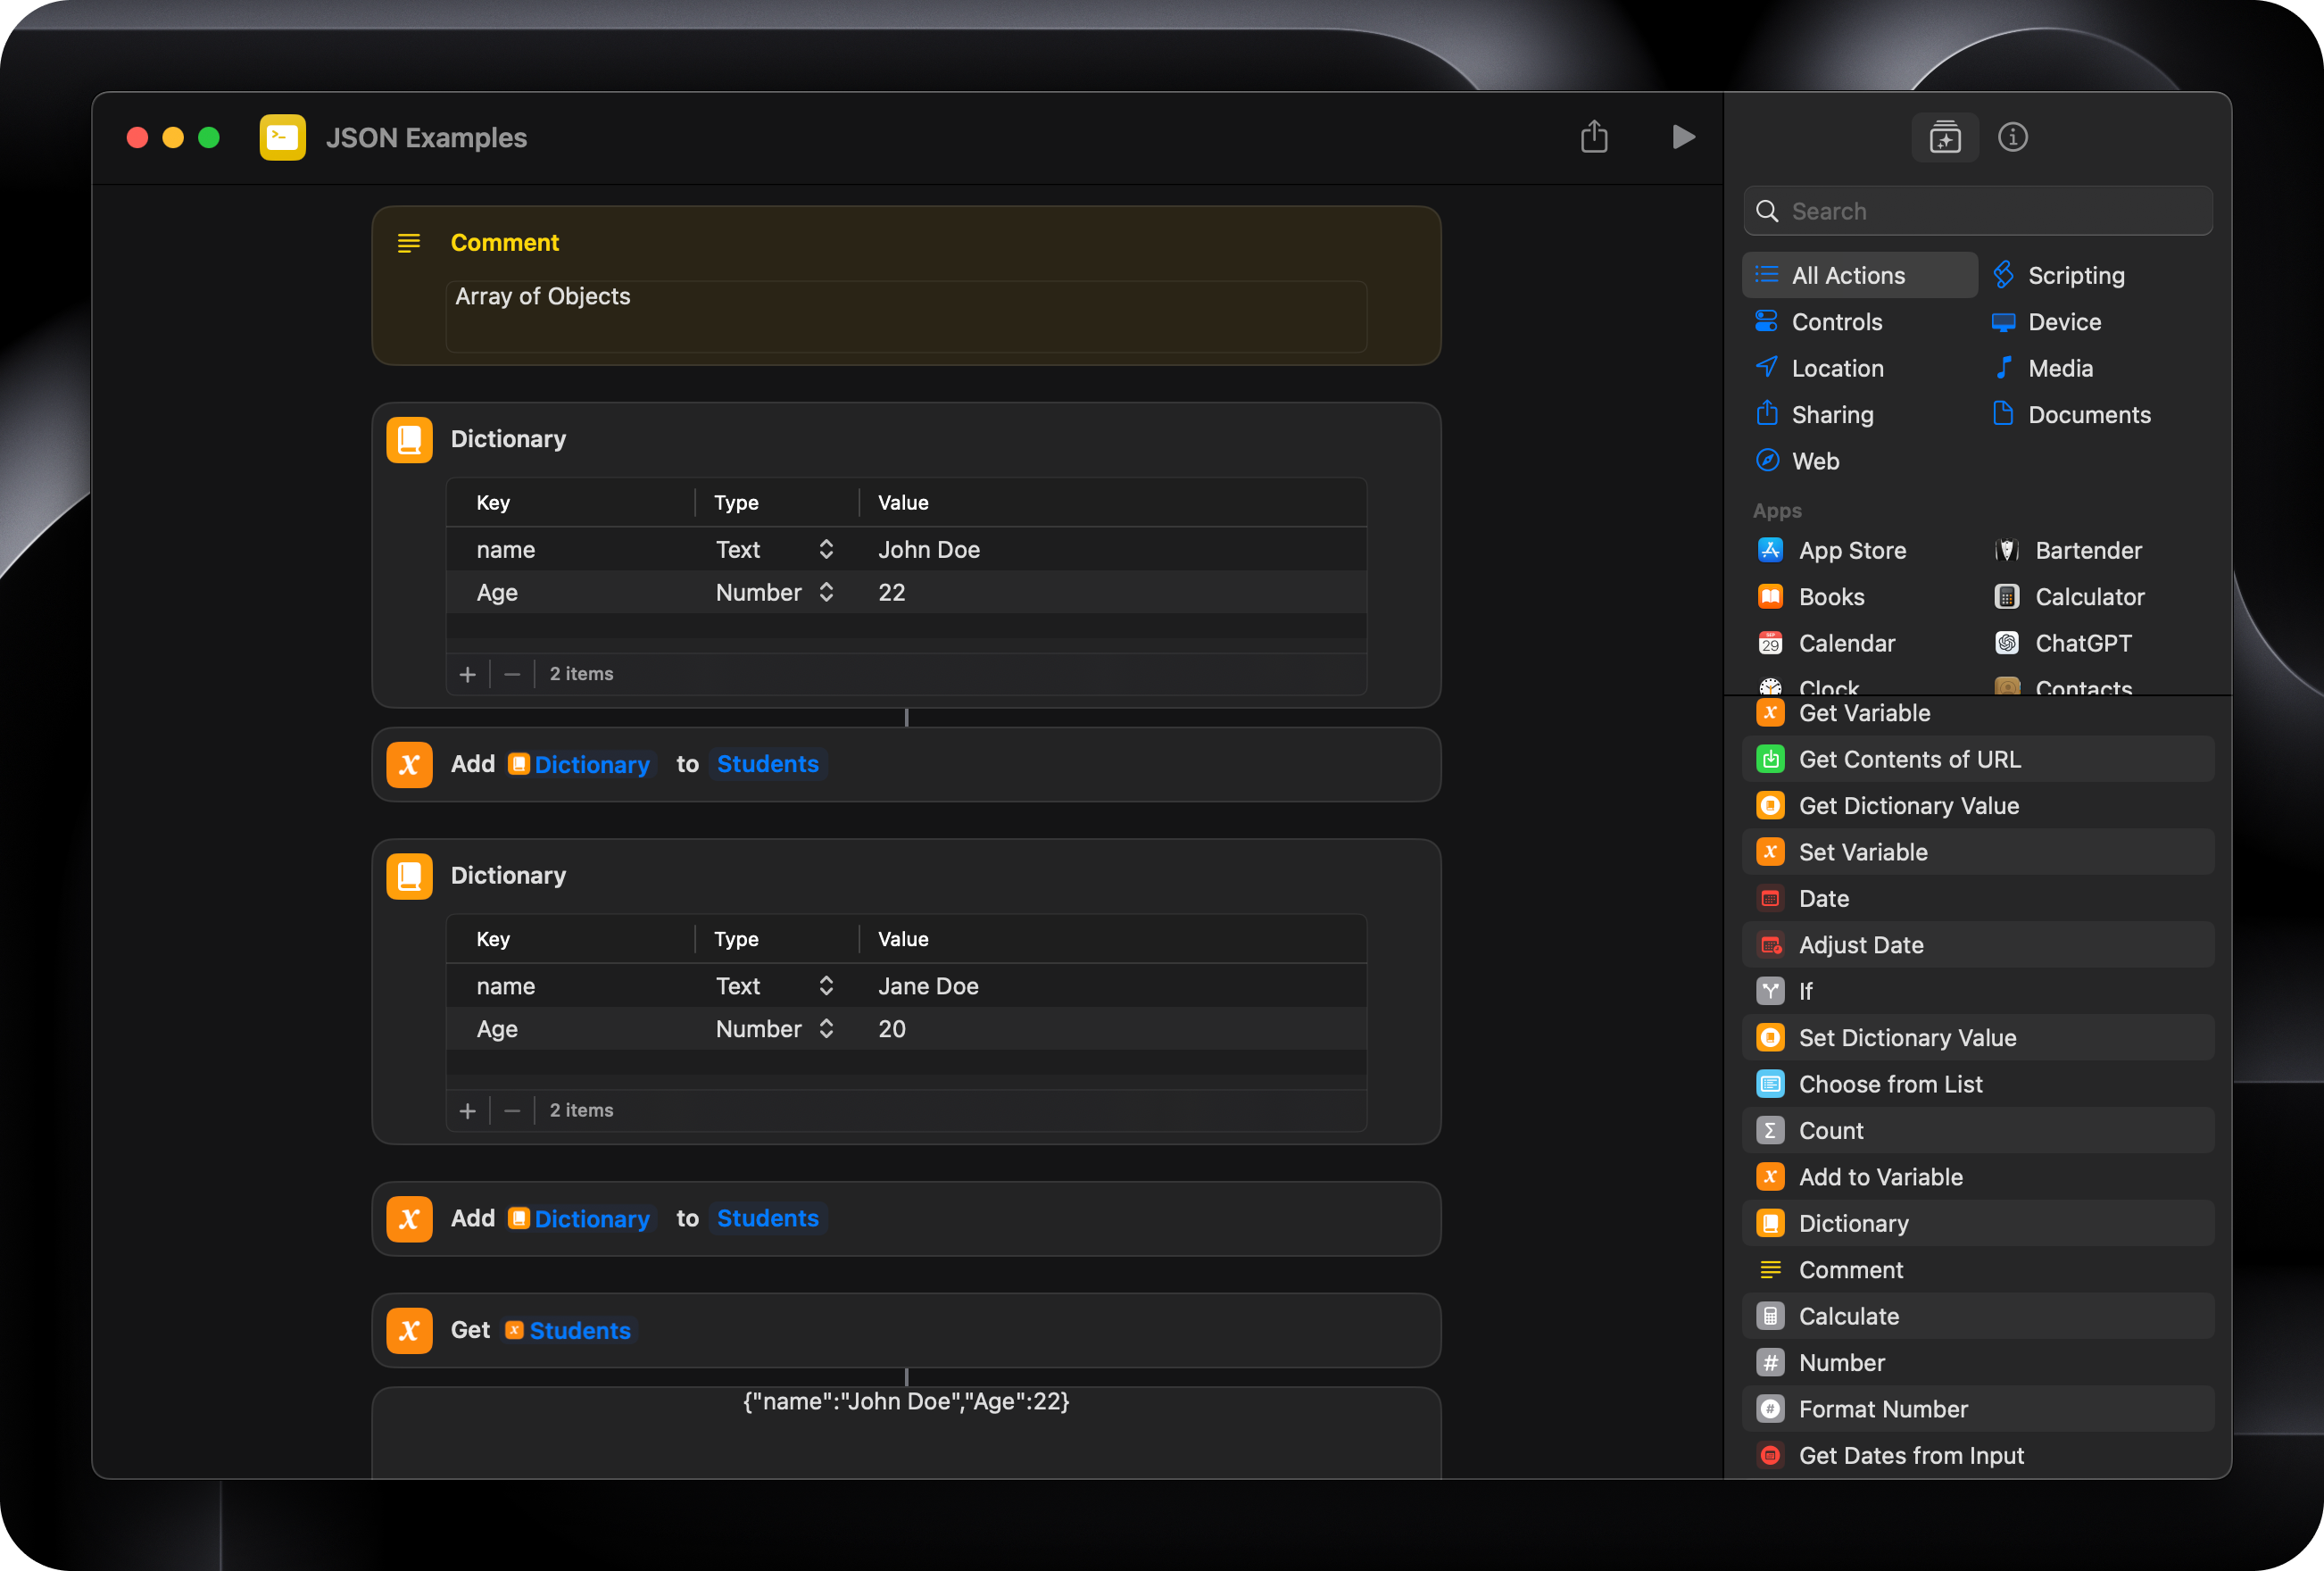2324x1571 pixels.
Task: Remove an item from the second Dictionary
Action: tap(512, 1110)
